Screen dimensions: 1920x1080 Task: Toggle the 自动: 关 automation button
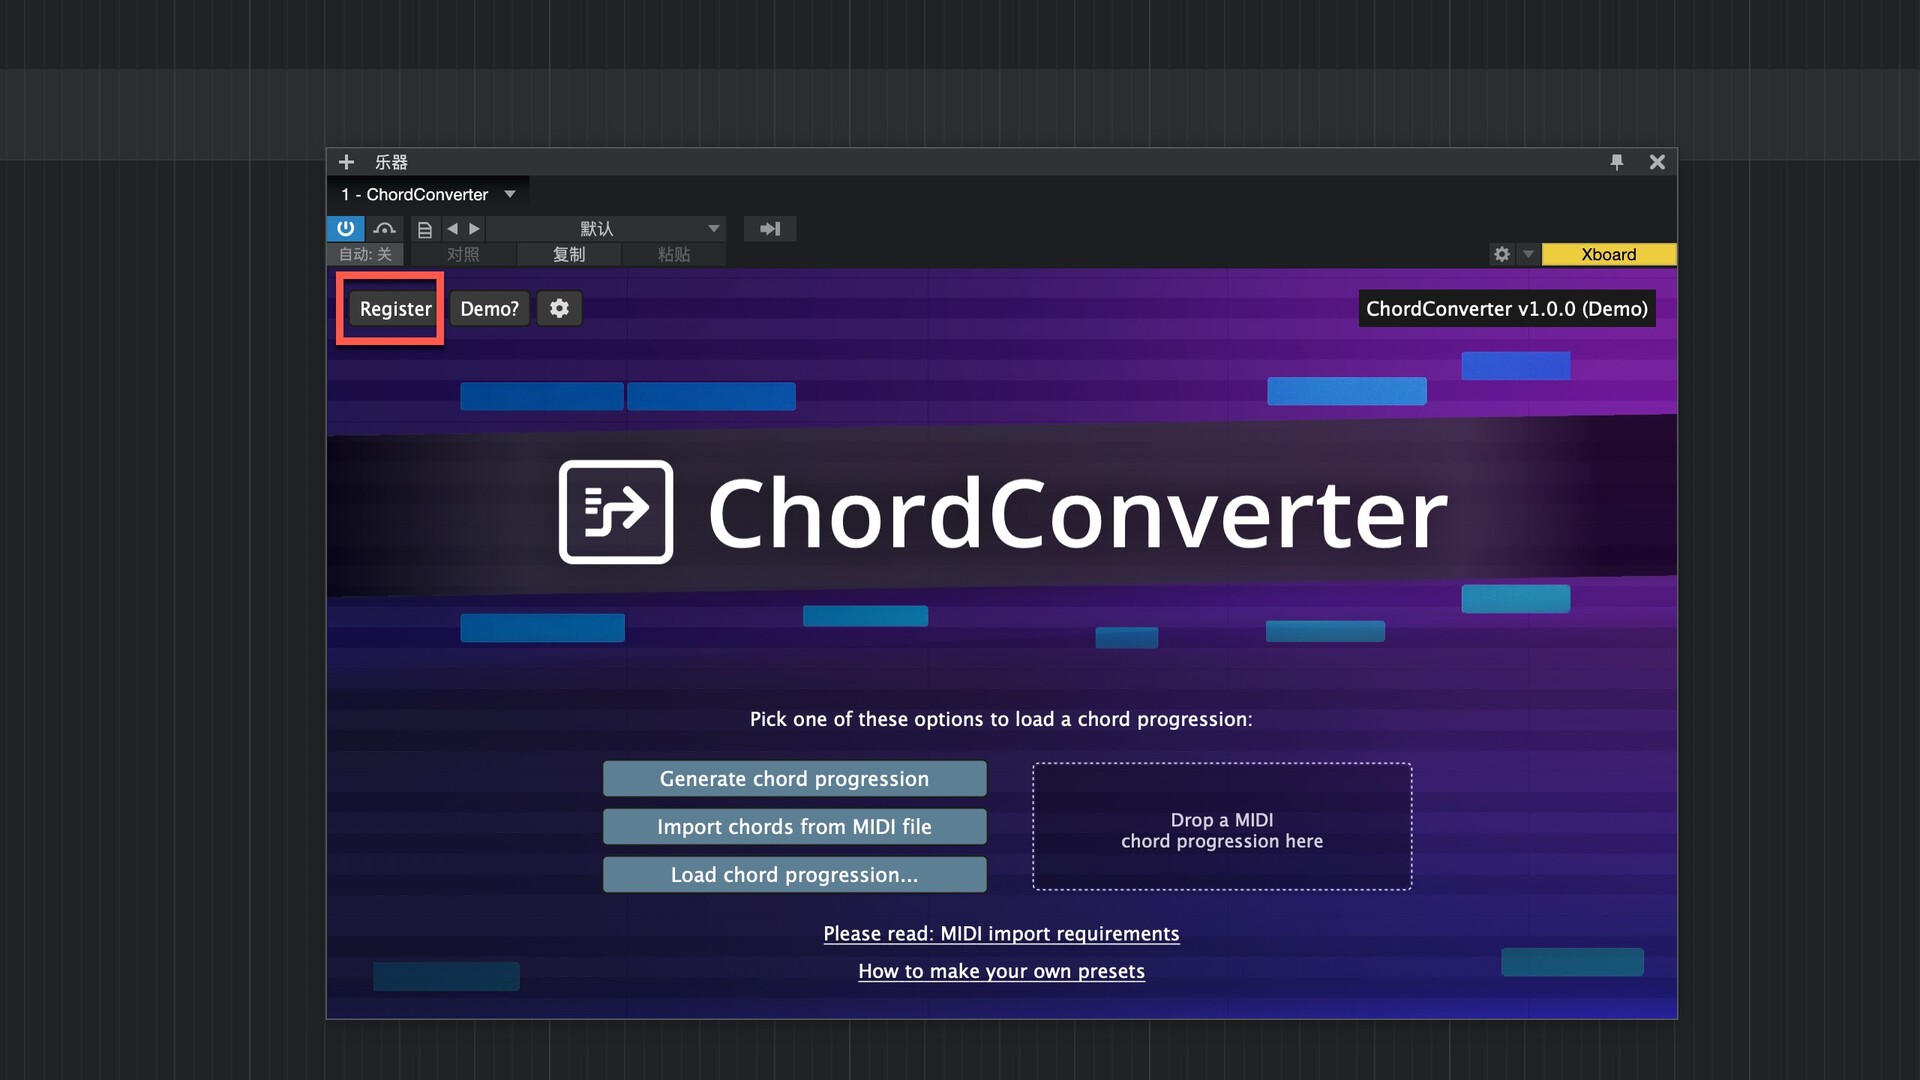tap(365, 255)
